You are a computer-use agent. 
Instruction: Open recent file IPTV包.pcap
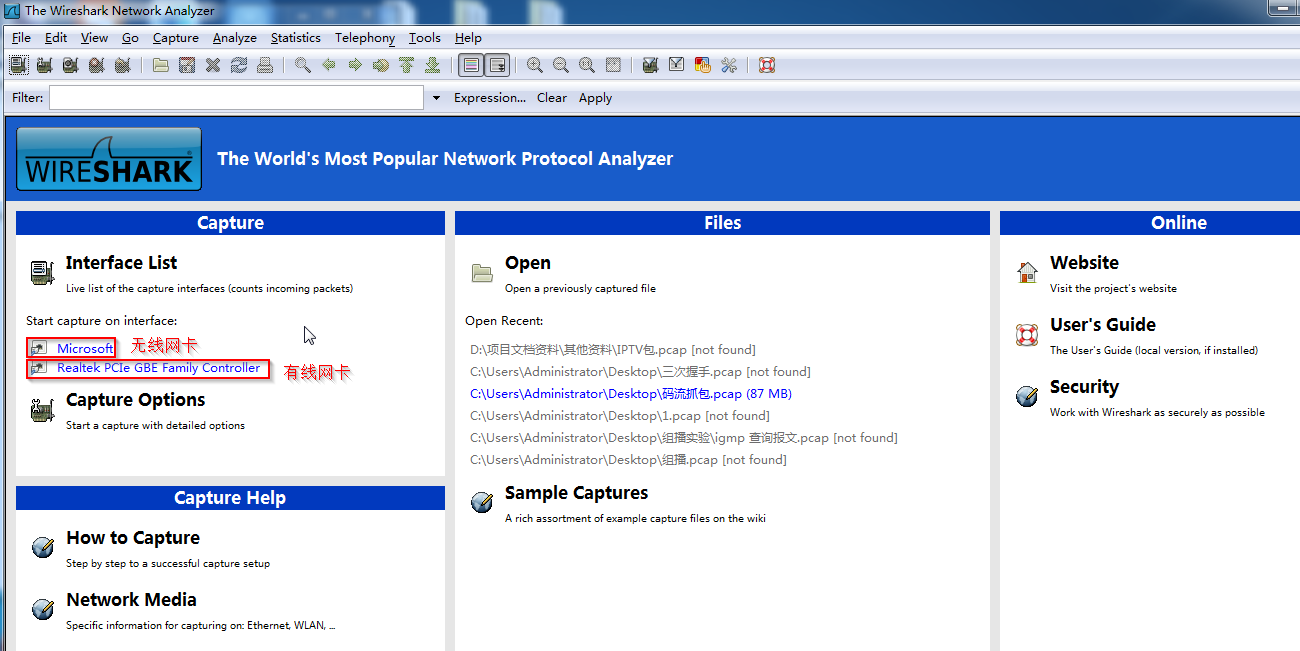pyautogui.click(x=613, y=350)
